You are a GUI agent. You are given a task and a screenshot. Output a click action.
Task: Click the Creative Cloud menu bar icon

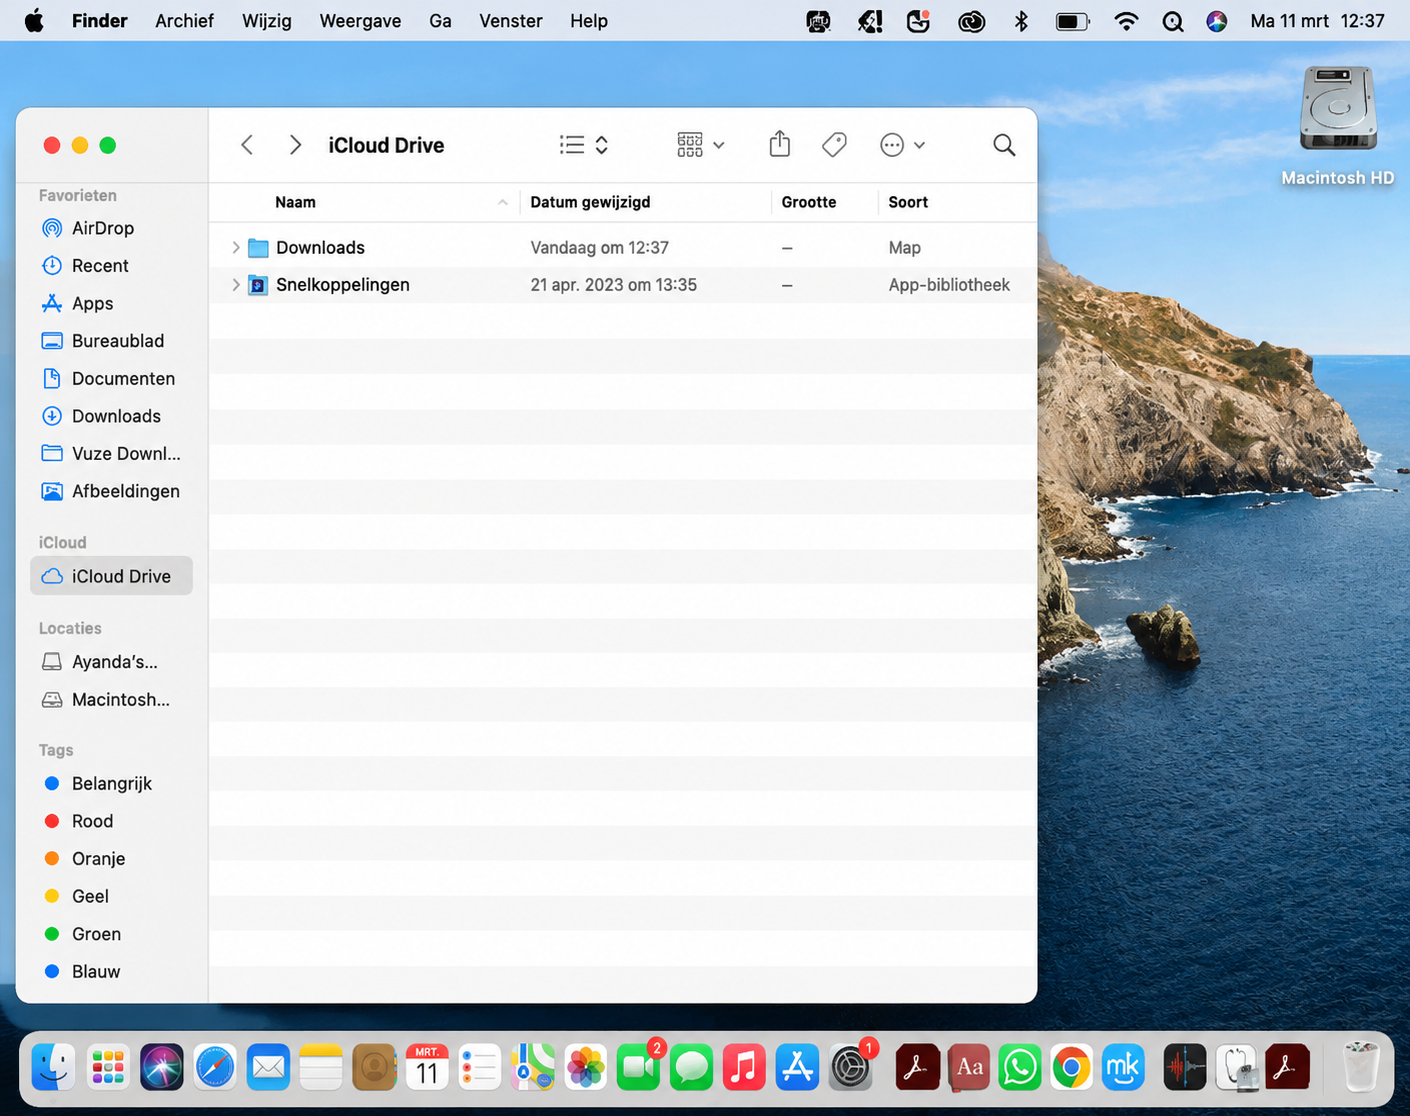coord(971,21)
